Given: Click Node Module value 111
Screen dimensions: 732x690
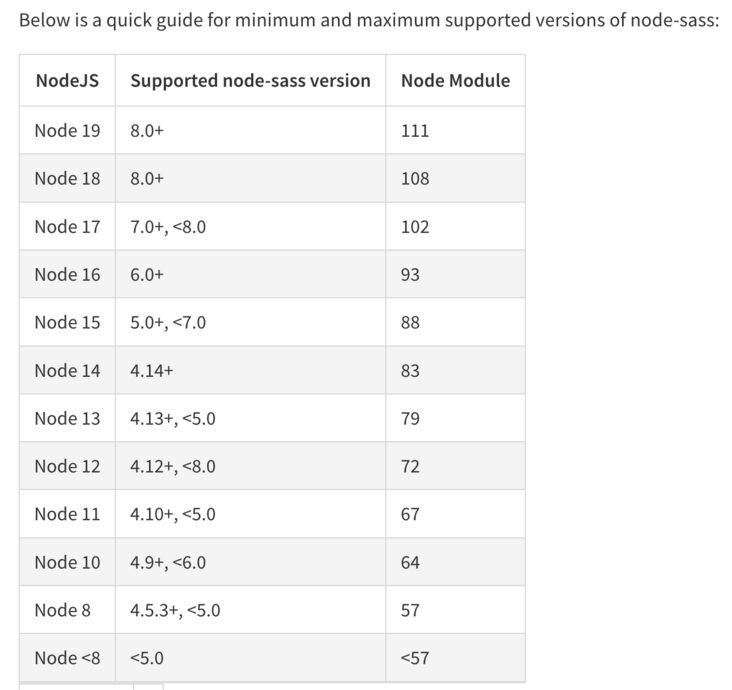Looking at the screenshot, I should tap(415, 130).
